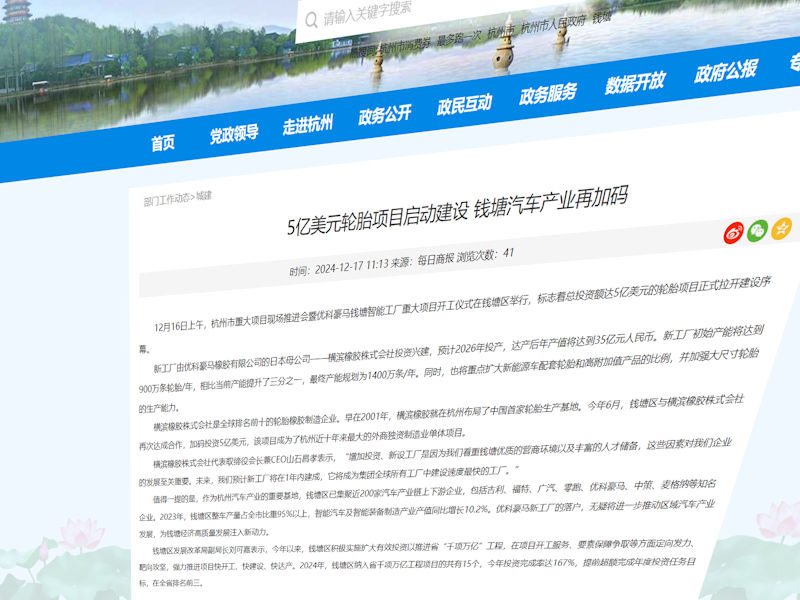Select 政务服务 in the navigation bar
Image resolution: width=800 pixels, height=600 pixels.
tap(547, 93)
